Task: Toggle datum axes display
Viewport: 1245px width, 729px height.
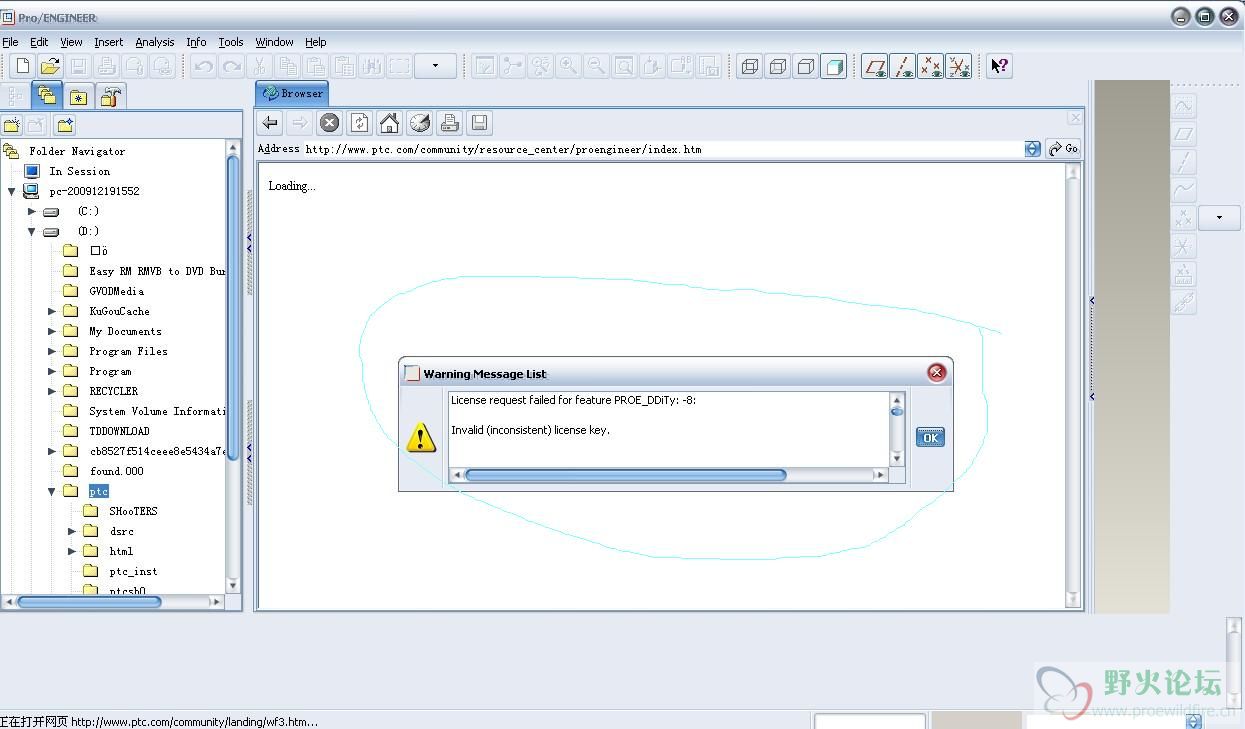Action: pos(904,66)
